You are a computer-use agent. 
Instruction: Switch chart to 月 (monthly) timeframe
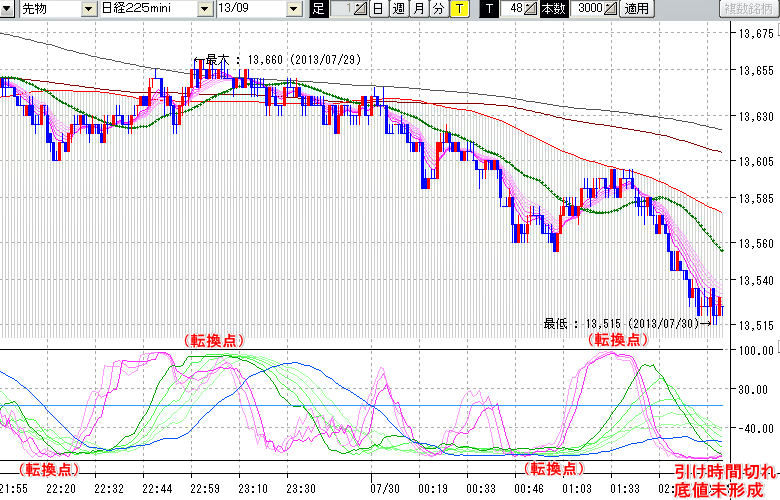click(x=419, y=9)
